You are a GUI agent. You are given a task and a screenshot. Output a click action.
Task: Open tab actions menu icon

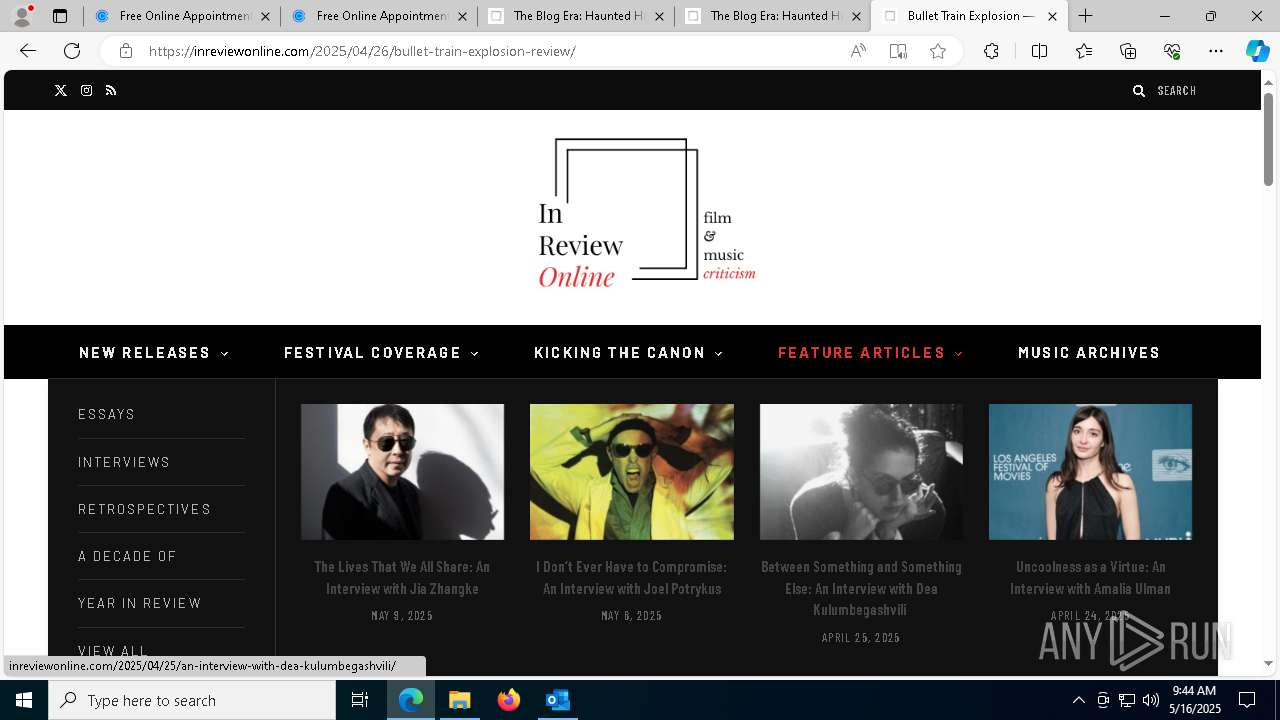(x=60, y=16)
